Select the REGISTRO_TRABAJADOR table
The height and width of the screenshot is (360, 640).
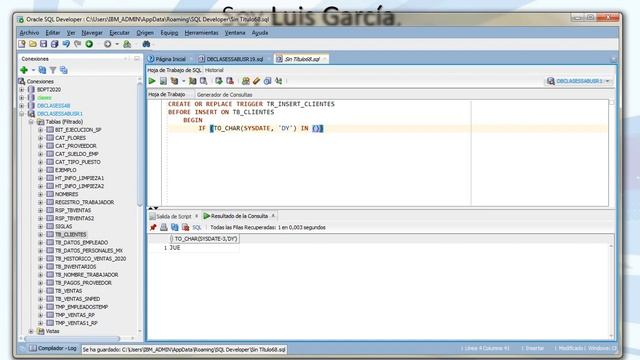tap(84, 202)
